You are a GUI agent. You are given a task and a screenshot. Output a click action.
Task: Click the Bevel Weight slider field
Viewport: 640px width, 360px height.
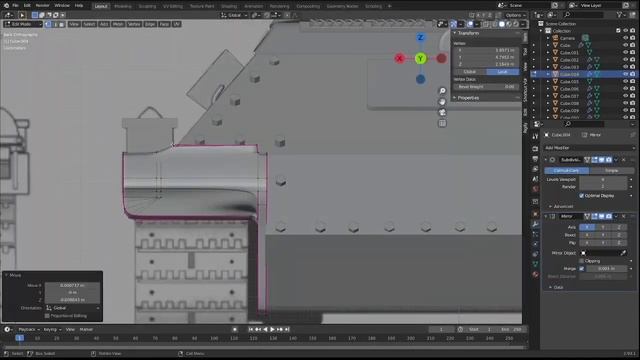[x=486, y=87]
